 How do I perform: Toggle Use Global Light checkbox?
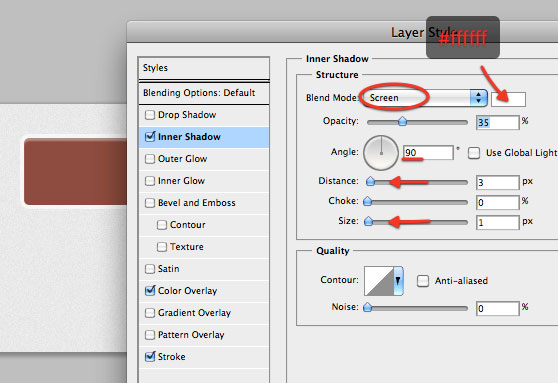[x=474, y=153]
